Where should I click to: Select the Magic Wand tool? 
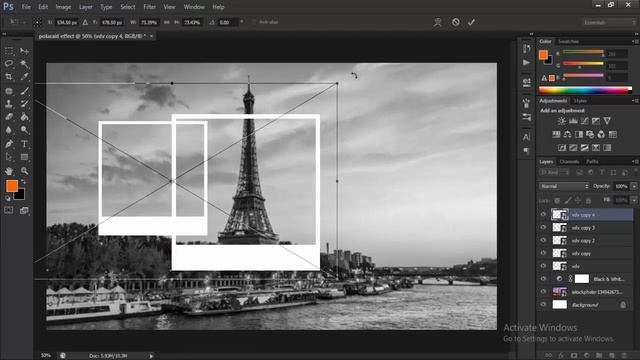pos(24,64)
